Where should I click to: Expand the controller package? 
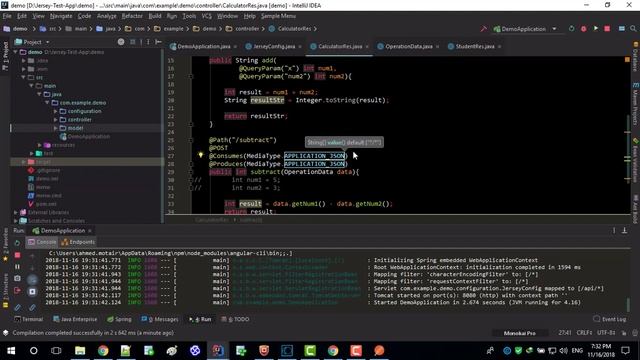click(56, 120)
